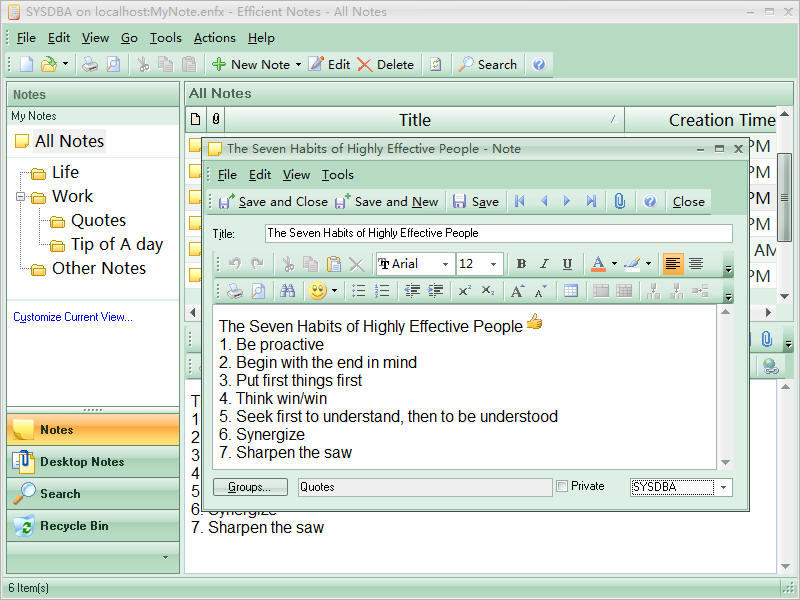Open main window Go menu
Image resolution: width=800 pixels, height=600 pixels.
click(x=129, y=38)
